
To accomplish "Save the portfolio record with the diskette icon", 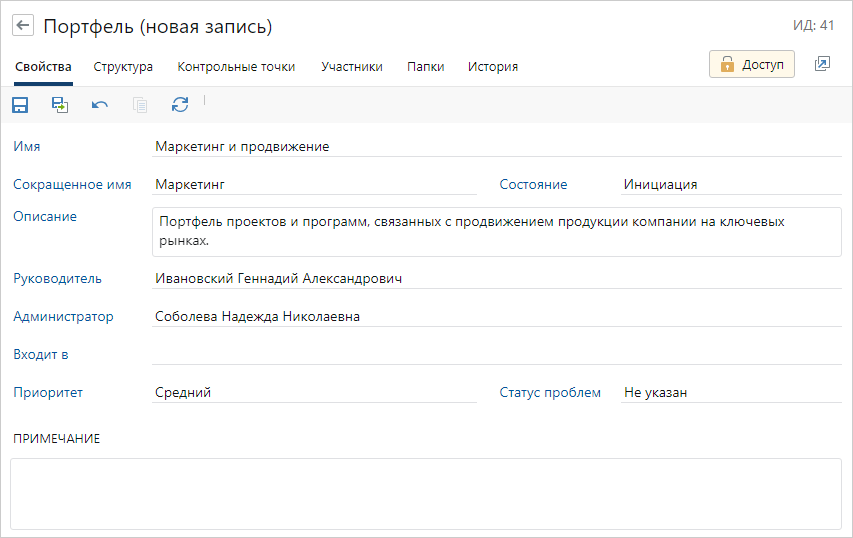I will click(x=20, y=104).
